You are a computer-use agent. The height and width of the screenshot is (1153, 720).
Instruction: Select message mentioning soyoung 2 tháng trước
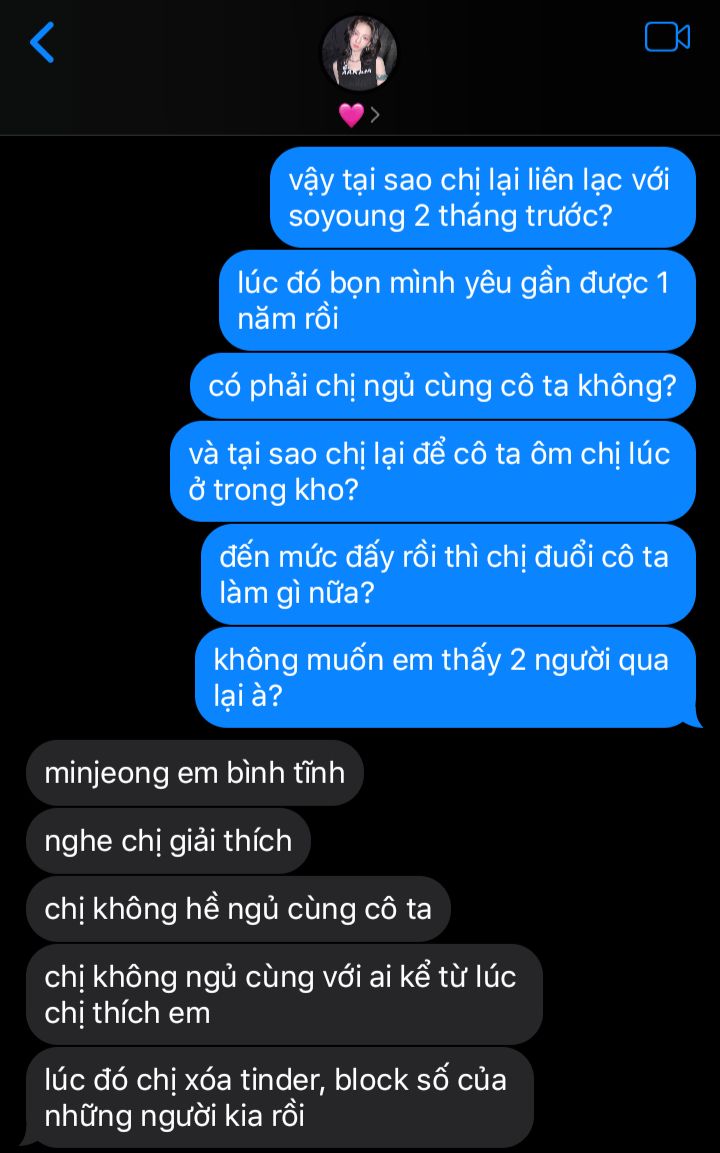tap(482, 197)
